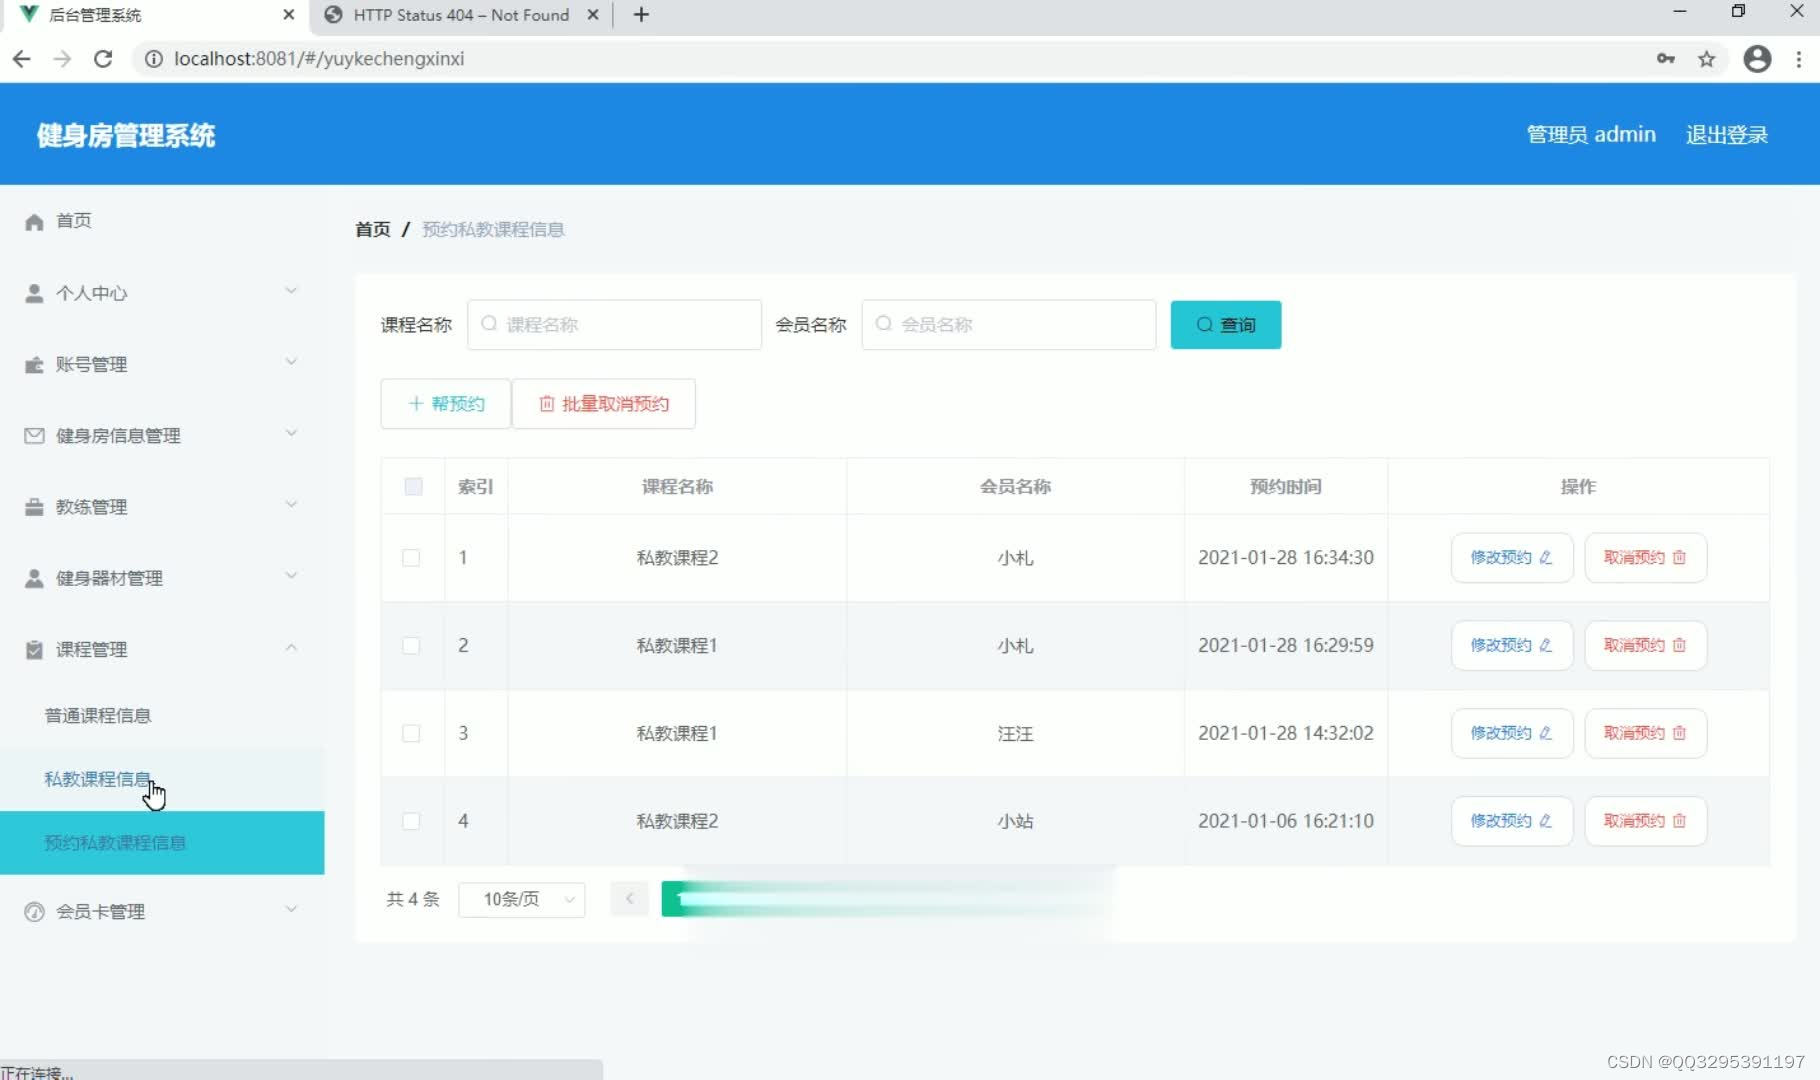Check the checkbox for row 2 小札

[x=411, y=646]
